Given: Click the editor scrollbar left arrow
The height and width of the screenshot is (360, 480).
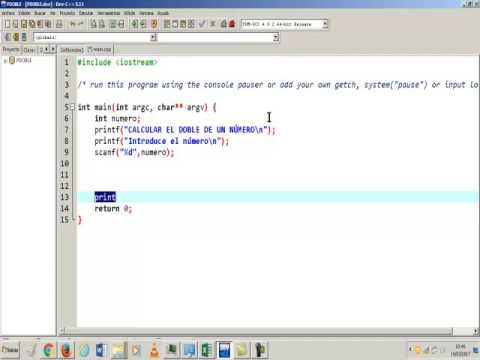Looking at the screenshot, I should [x=62, y=331].
